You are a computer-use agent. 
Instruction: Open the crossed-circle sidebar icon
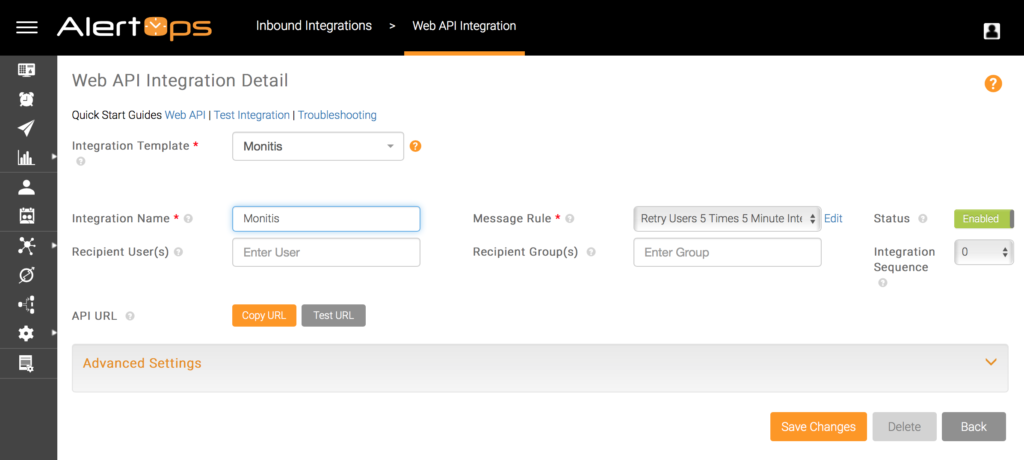click(x=26, y=275)
